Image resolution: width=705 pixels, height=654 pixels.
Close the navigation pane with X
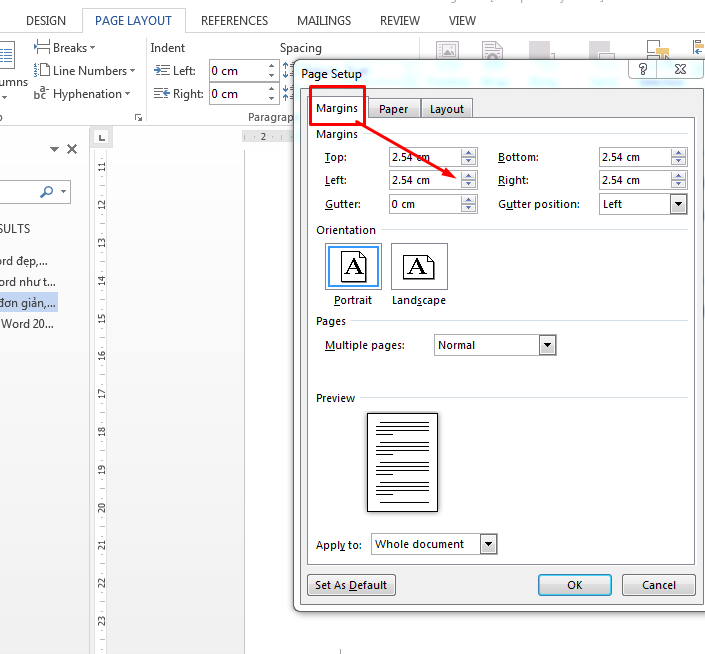click(72, 149)
